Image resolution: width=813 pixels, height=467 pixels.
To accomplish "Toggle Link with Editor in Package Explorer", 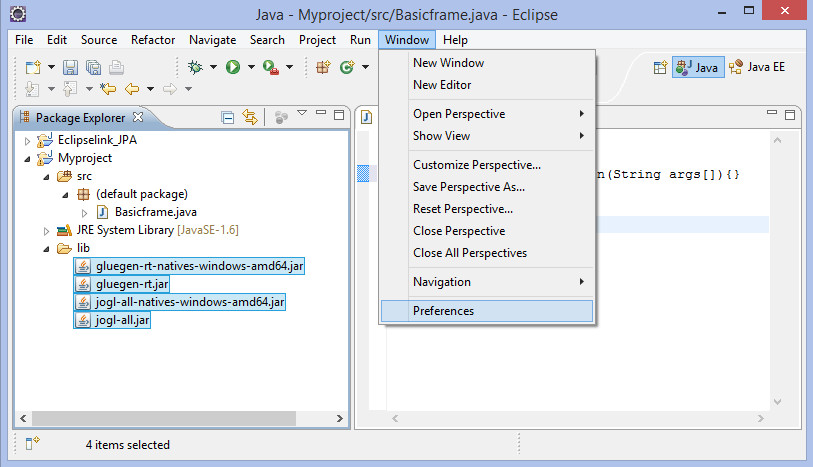I will pyautogui.click(x=250, y=118).
